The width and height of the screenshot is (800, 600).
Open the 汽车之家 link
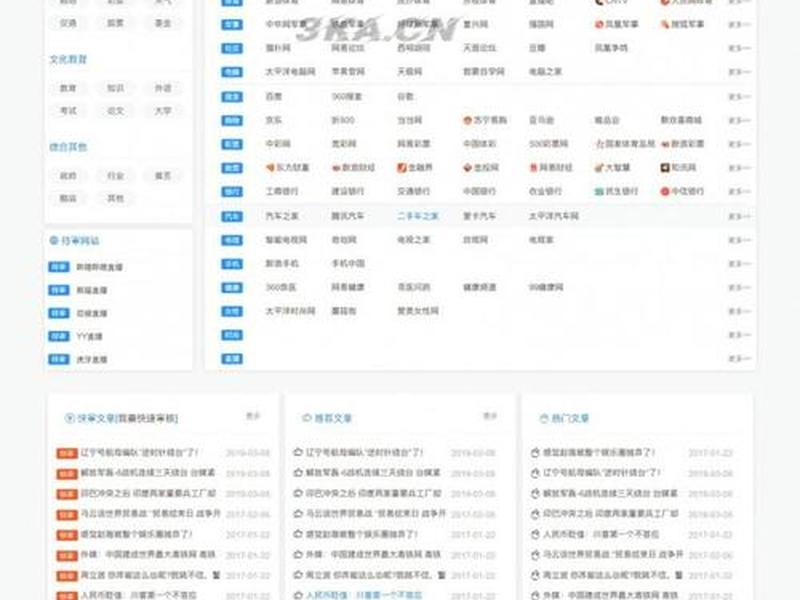click(x=282, y=216)
